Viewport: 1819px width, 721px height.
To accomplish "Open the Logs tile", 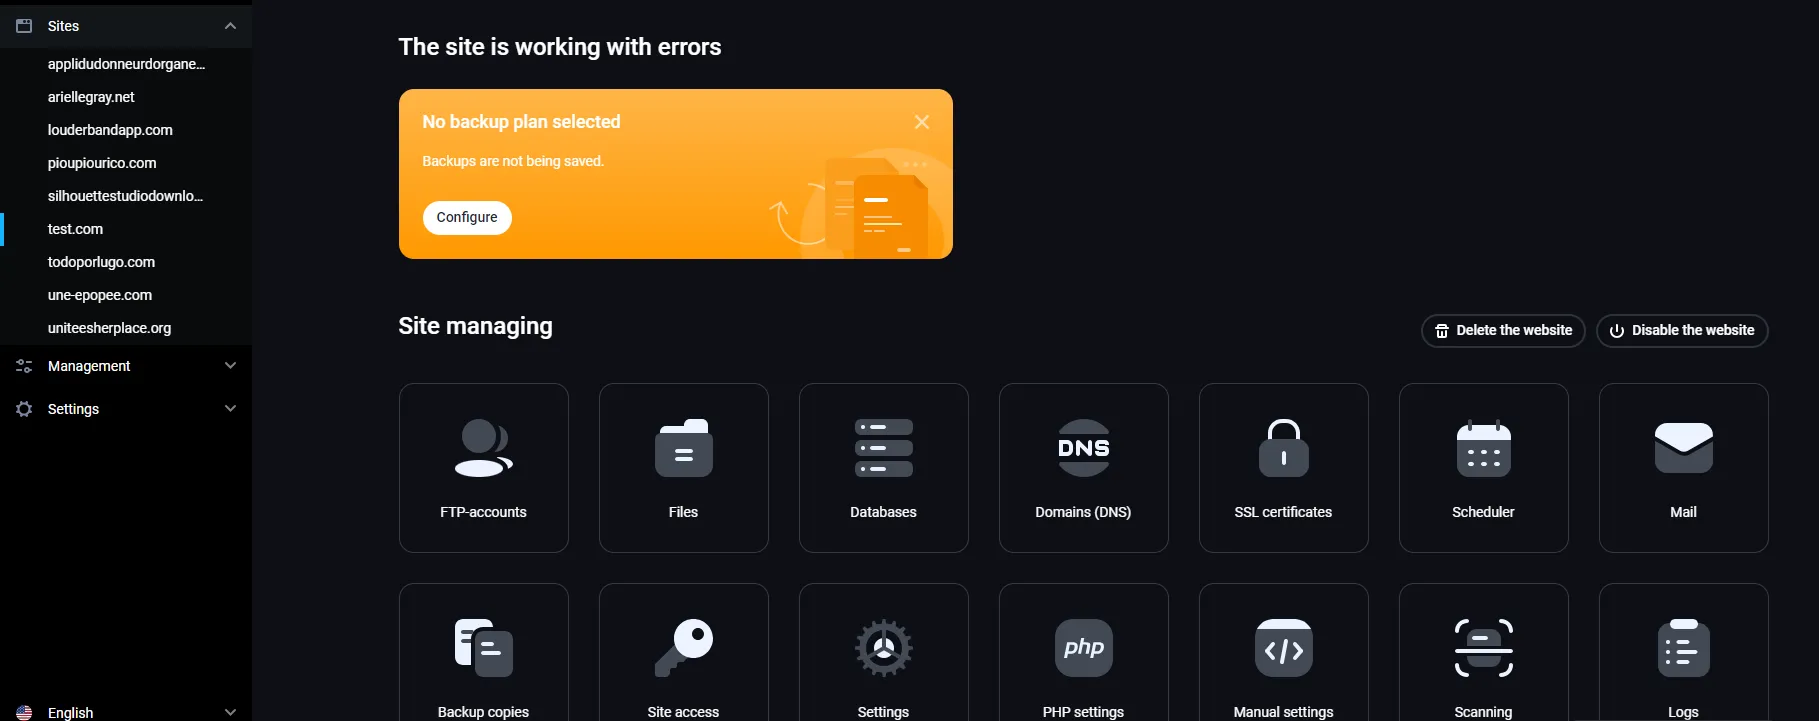I will [1683, 653].
